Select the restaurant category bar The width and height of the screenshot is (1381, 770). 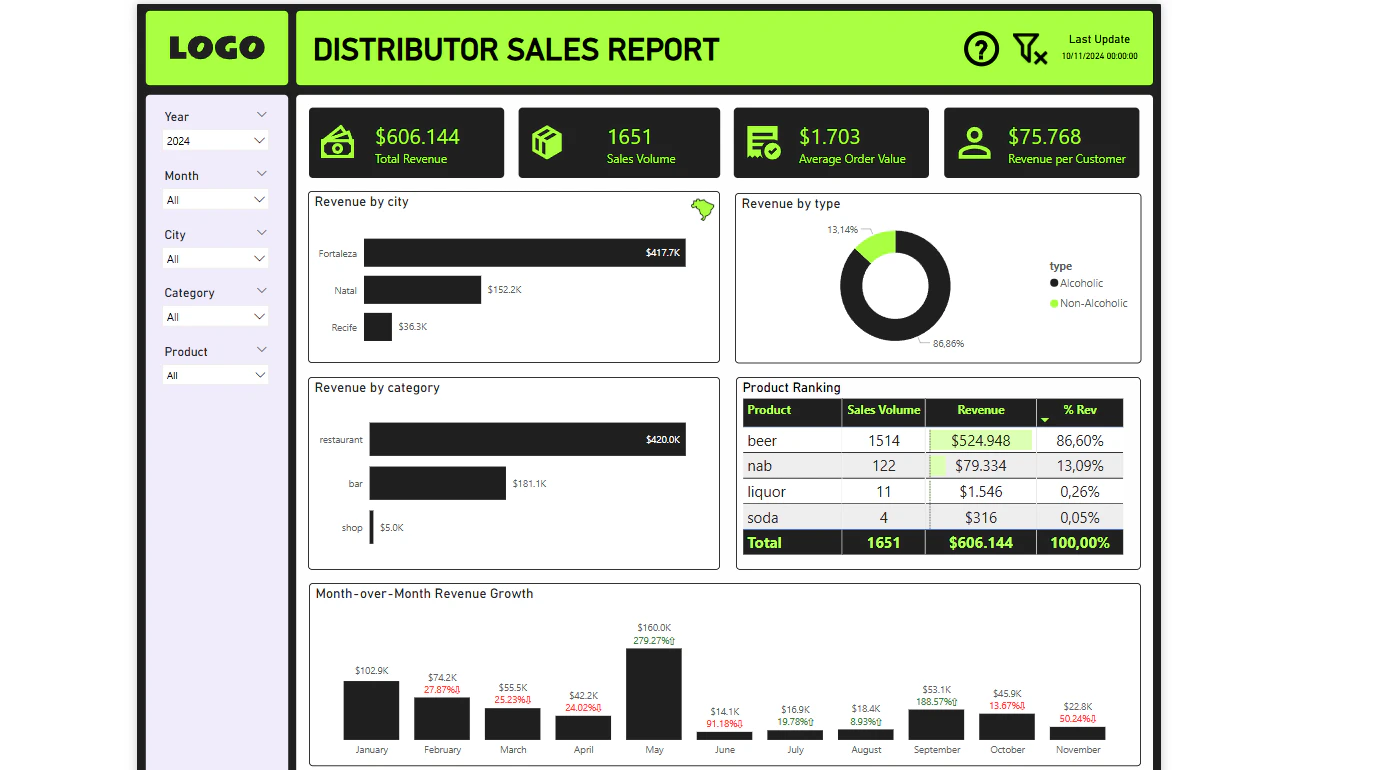[x=528, y=439]
